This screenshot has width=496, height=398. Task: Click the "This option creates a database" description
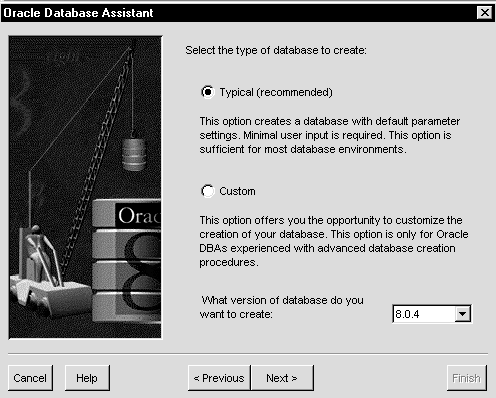[x=330, y=135]
